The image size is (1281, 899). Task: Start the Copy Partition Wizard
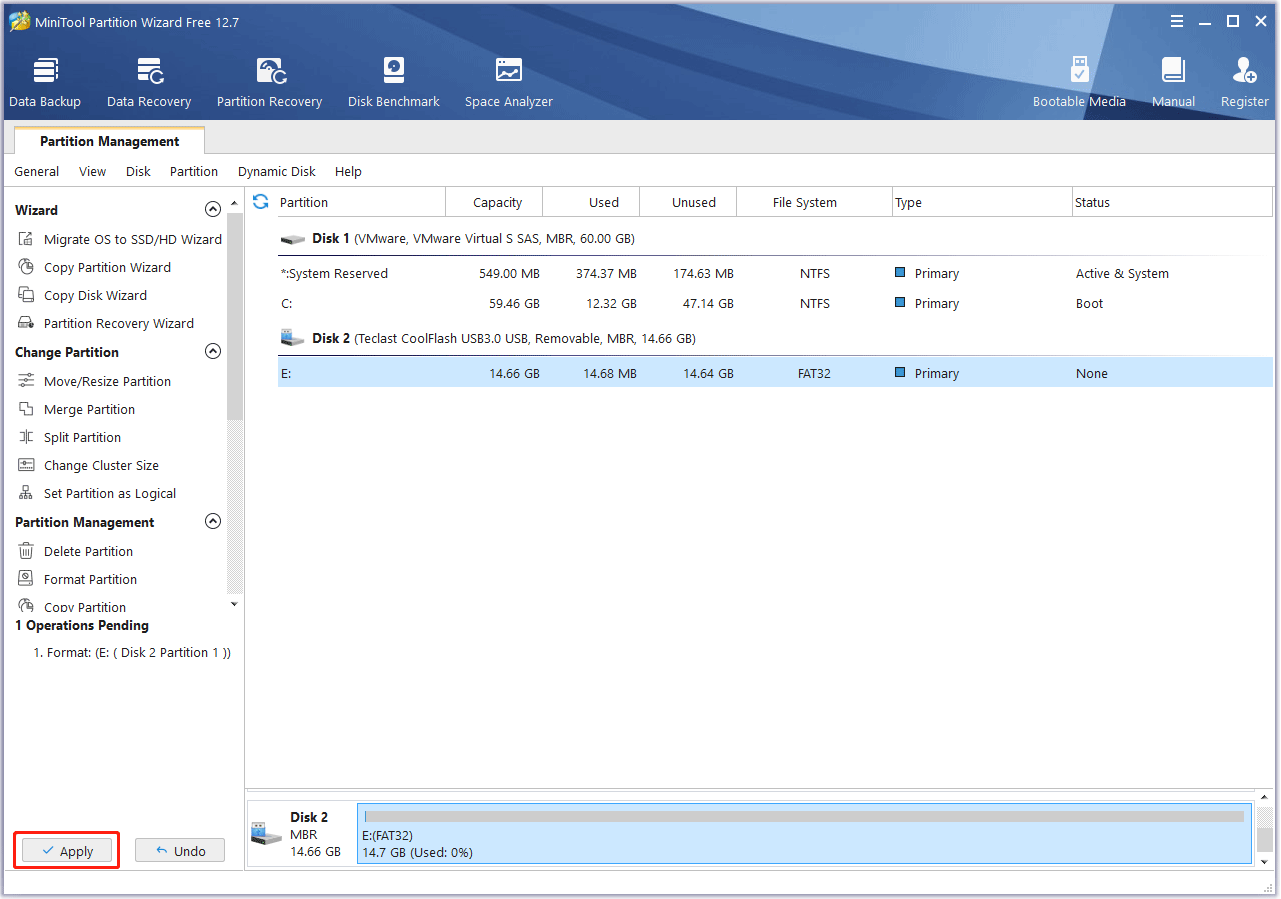95,267
